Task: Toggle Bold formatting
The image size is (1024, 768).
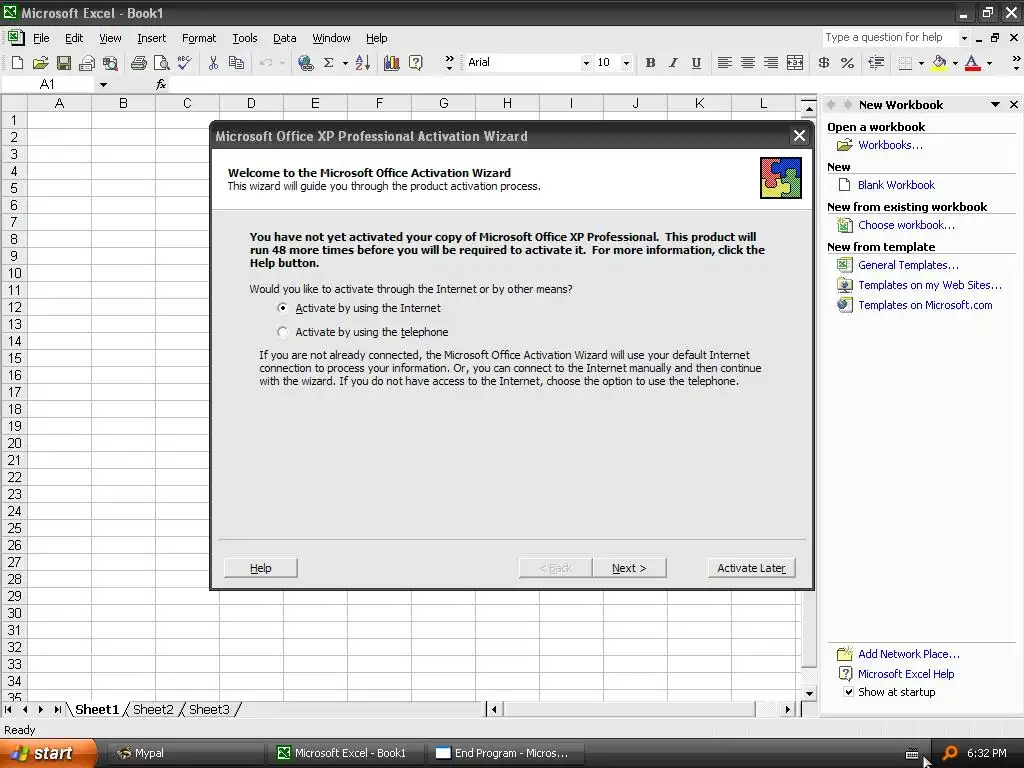Action: pyautogui.click(x=650, y=63)
